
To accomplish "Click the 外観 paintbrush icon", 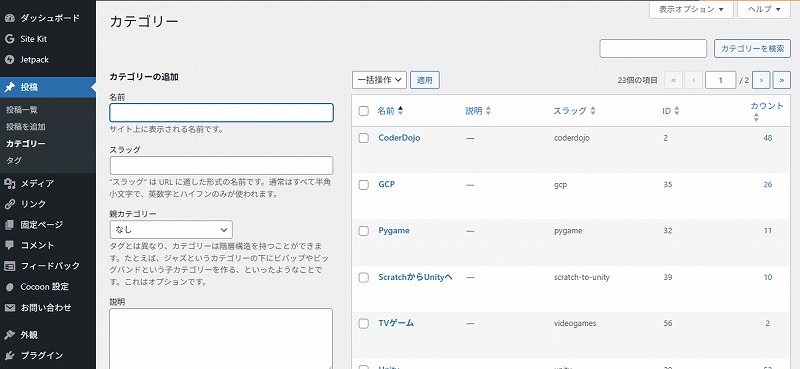I will [9, 335].
